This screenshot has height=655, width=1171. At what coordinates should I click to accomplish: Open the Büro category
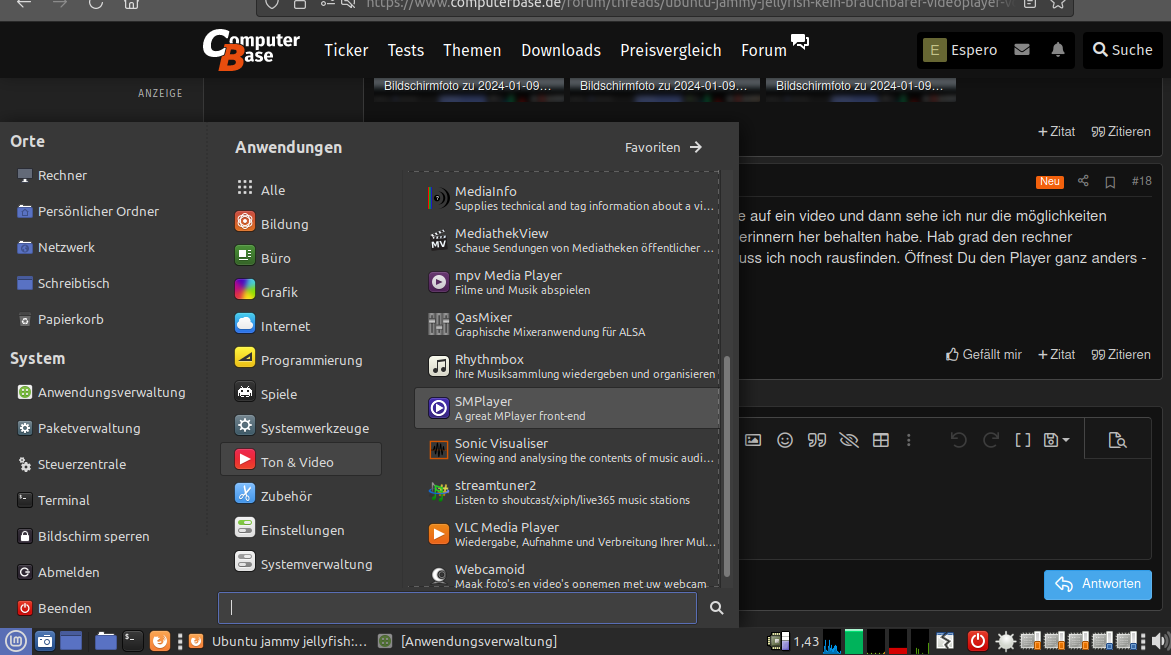301,258
